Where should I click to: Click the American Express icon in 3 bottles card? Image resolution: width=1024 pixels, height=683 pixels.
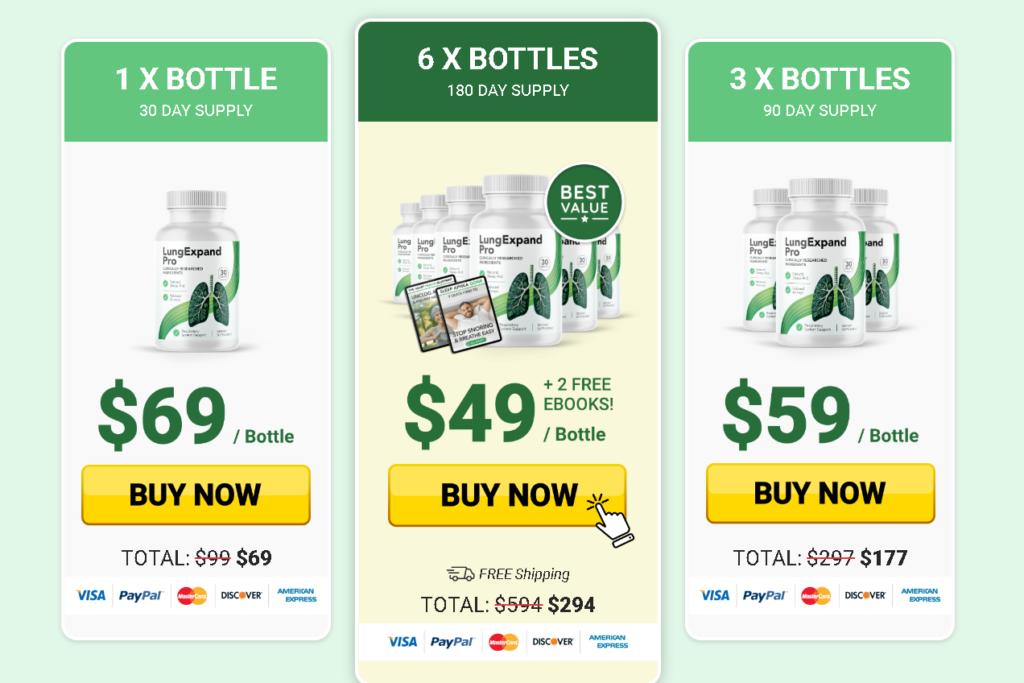tap(920, 595)
